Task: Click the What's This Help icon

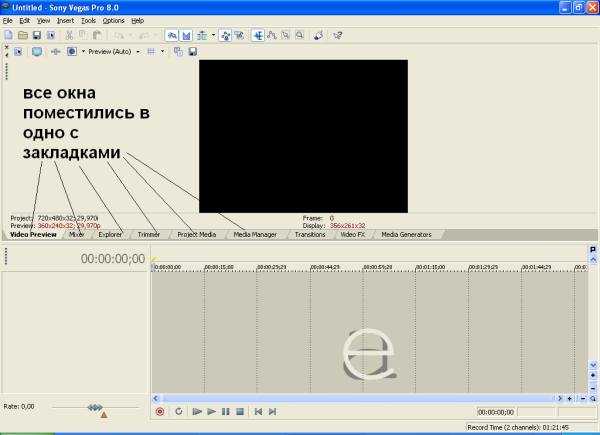Action: pyautogui.click(x=338, y=36)
